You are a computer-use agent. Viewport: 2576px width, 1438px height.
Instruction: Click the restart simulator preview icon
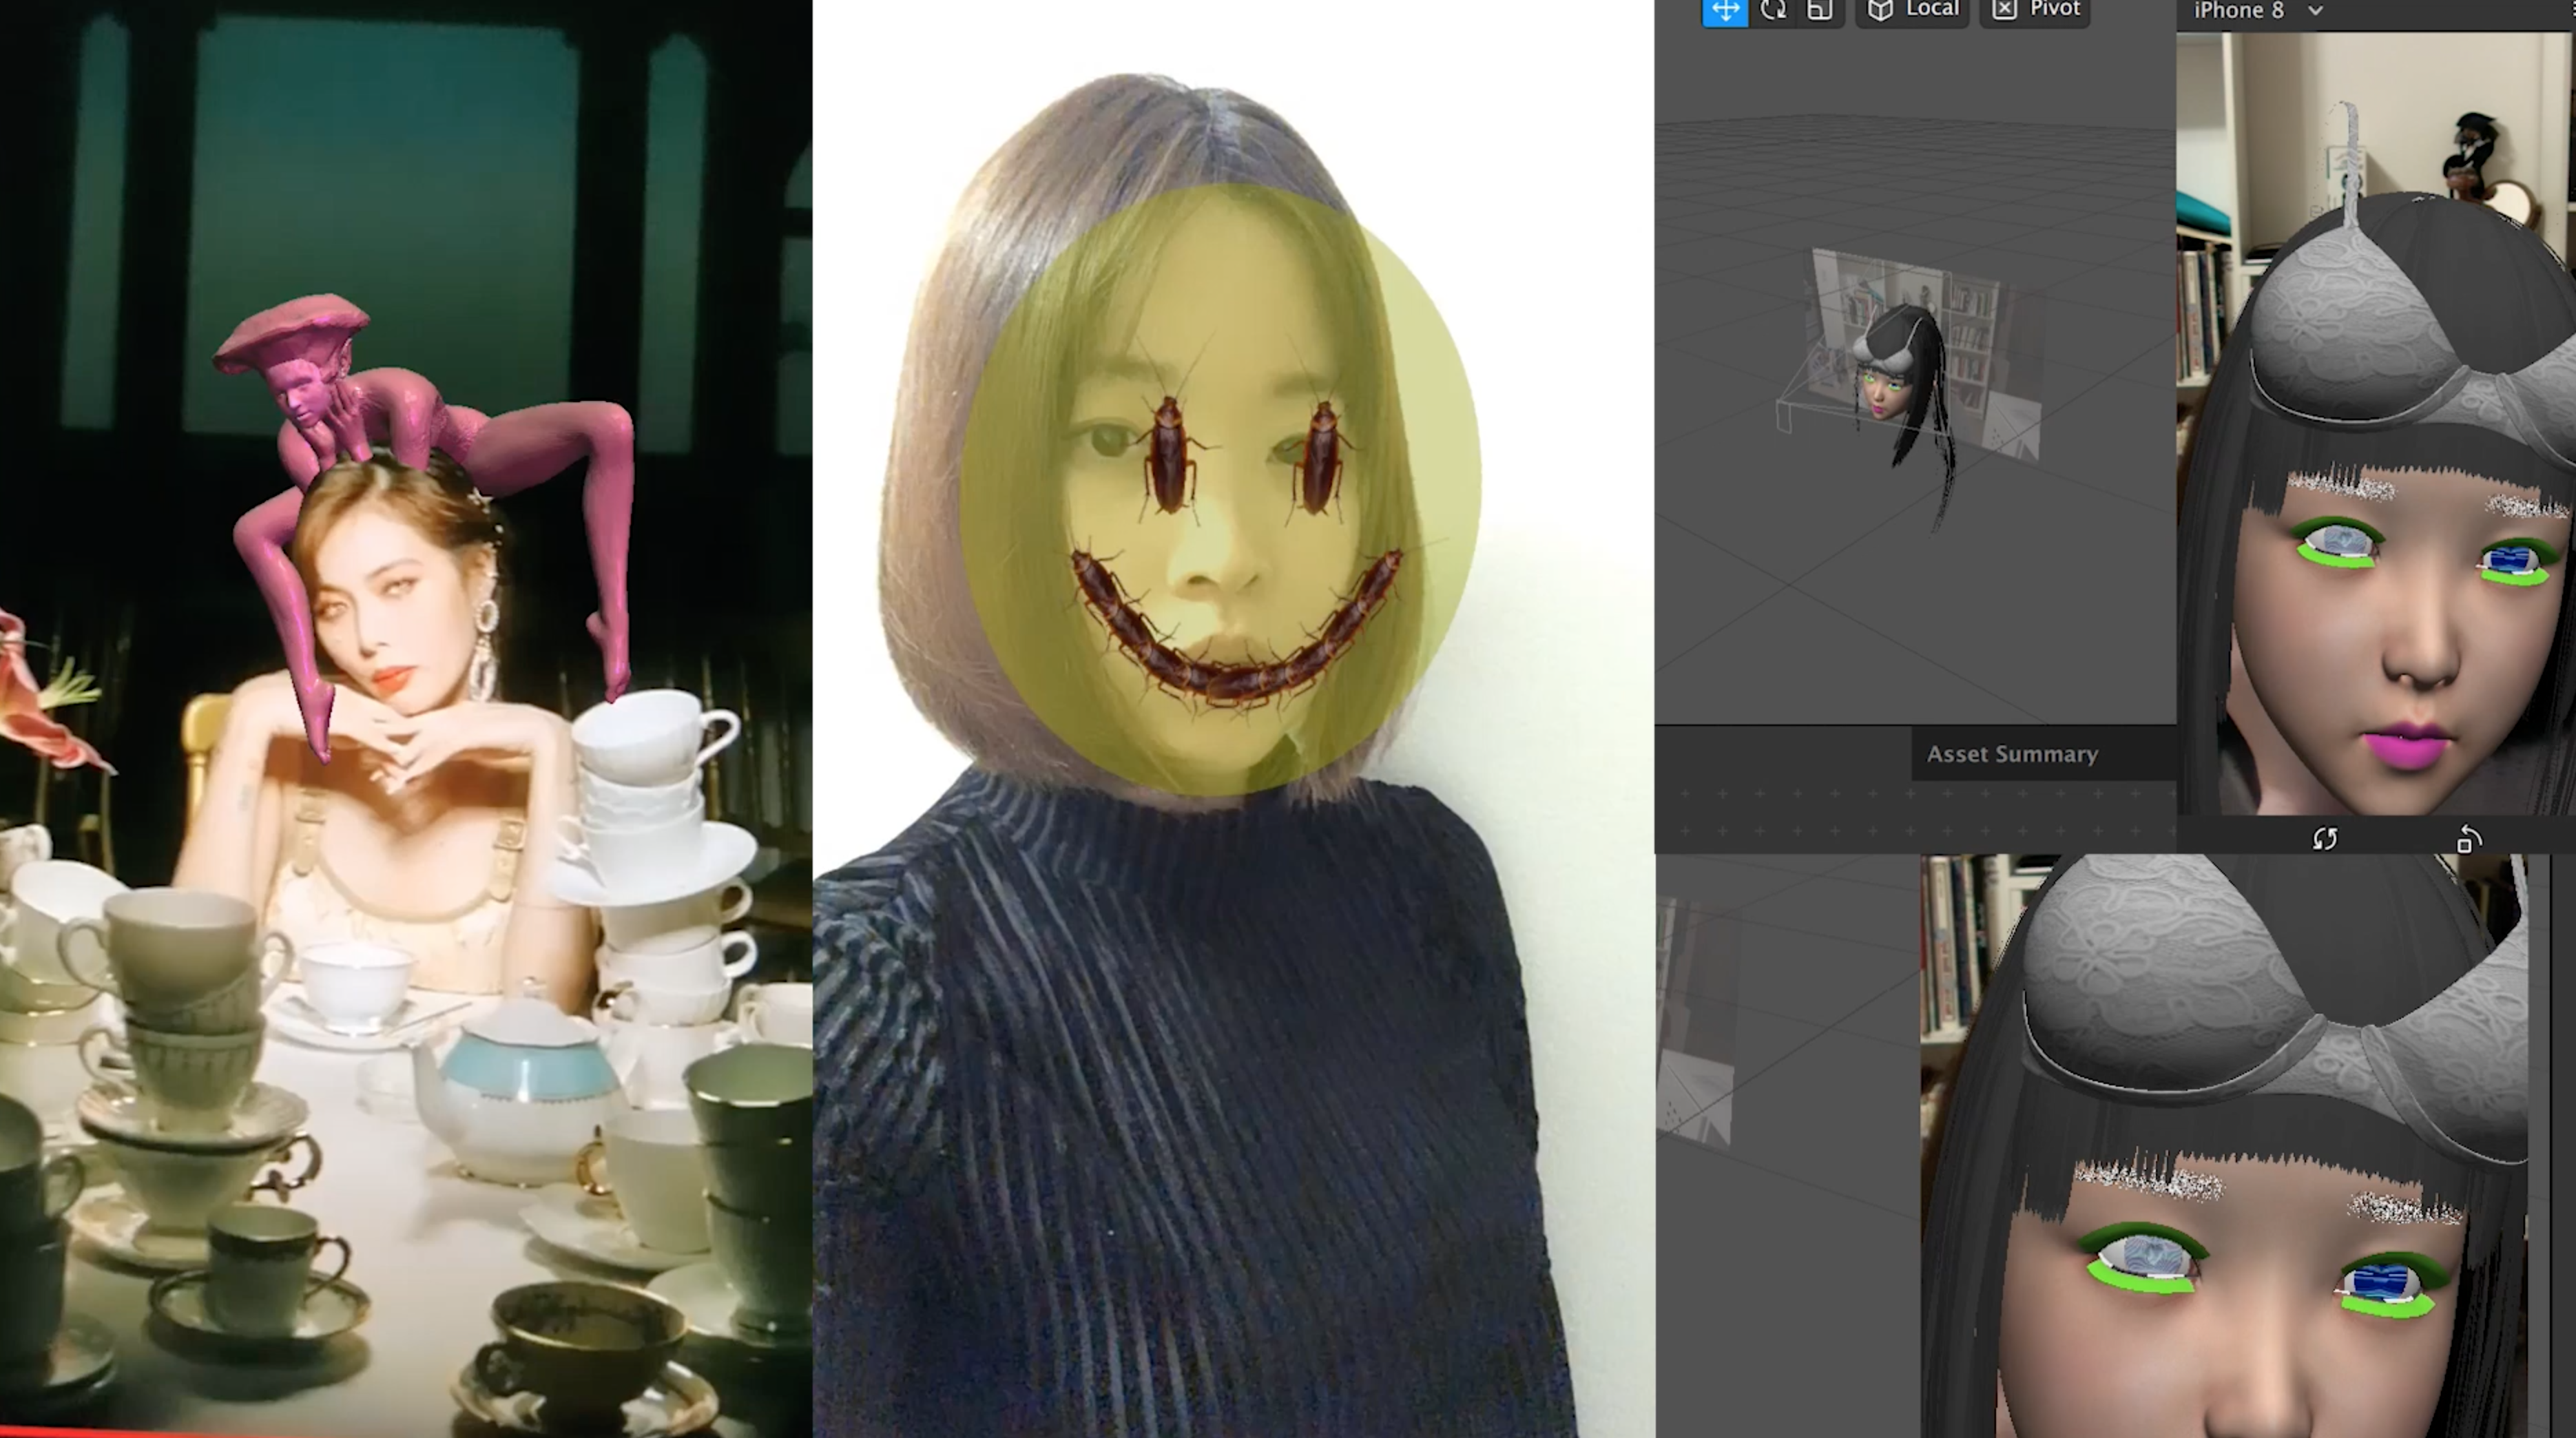tap(2325, 839)
